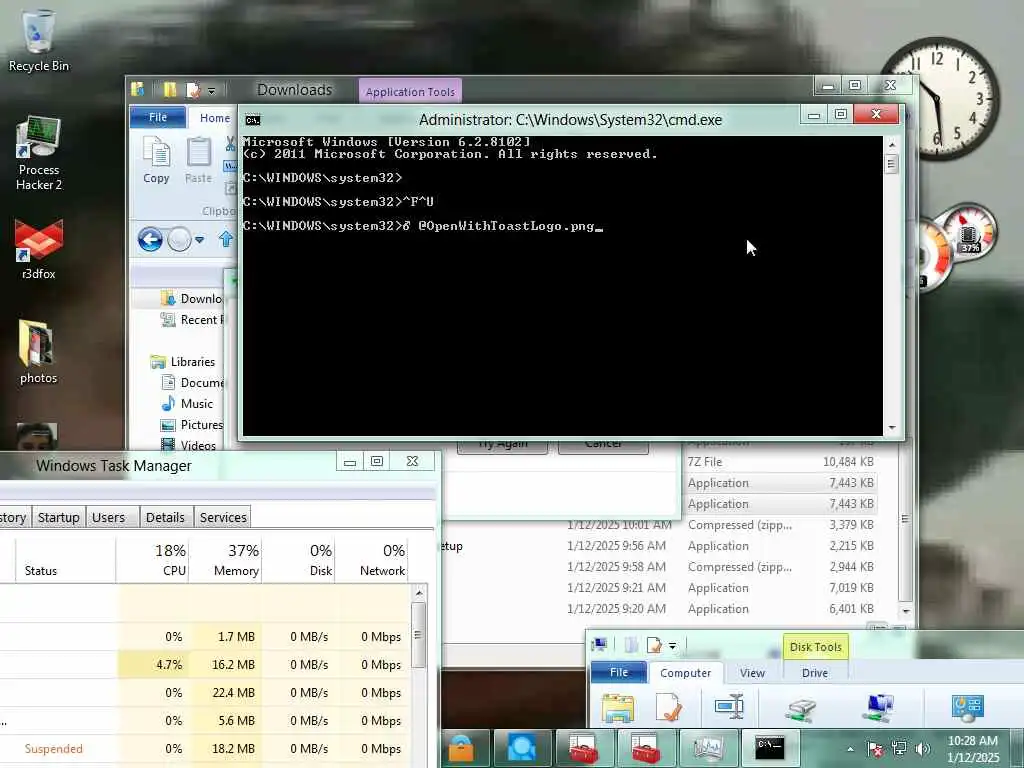Screen dimensions: 1024x768
Task: Open Downloads quick access toolbar customize dropdown
Action: pos(212,91)
